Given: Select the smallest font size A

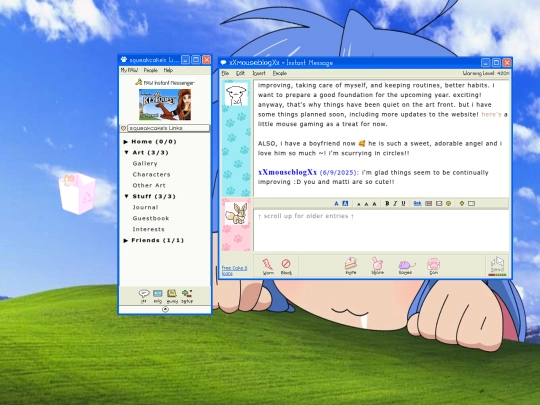Looking at the screenshot, I should pos(359,204).
